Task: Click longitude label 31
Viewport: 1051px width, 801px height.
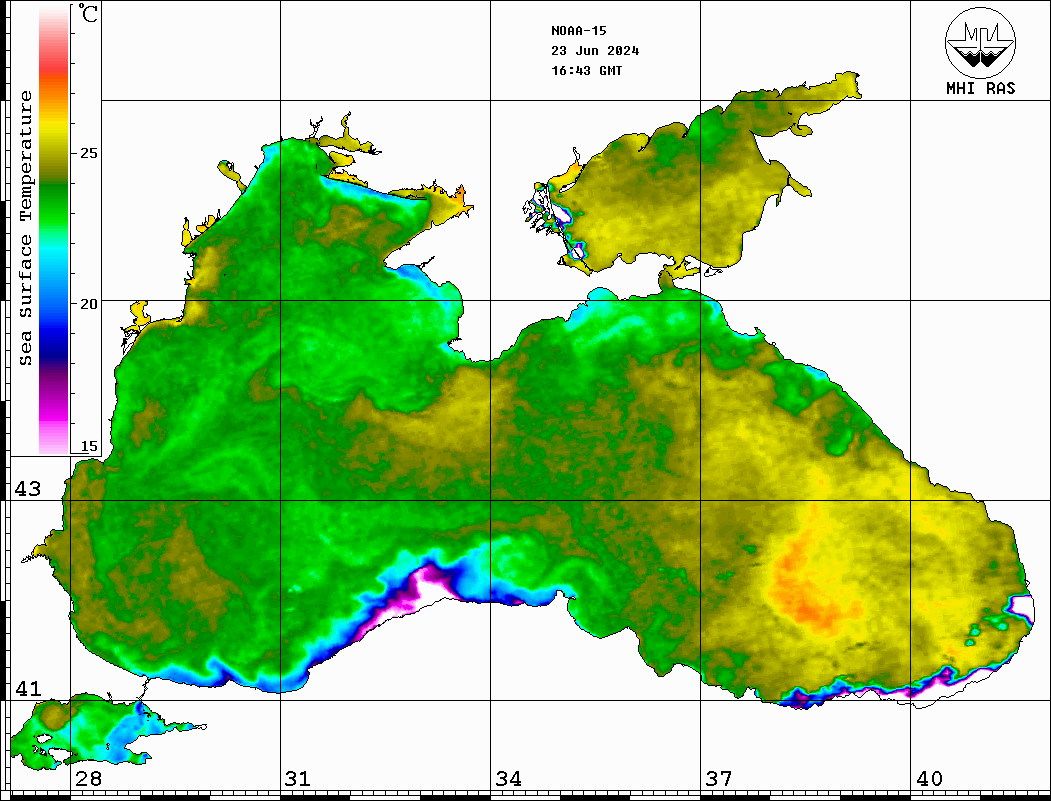Action: click(298, 778)
